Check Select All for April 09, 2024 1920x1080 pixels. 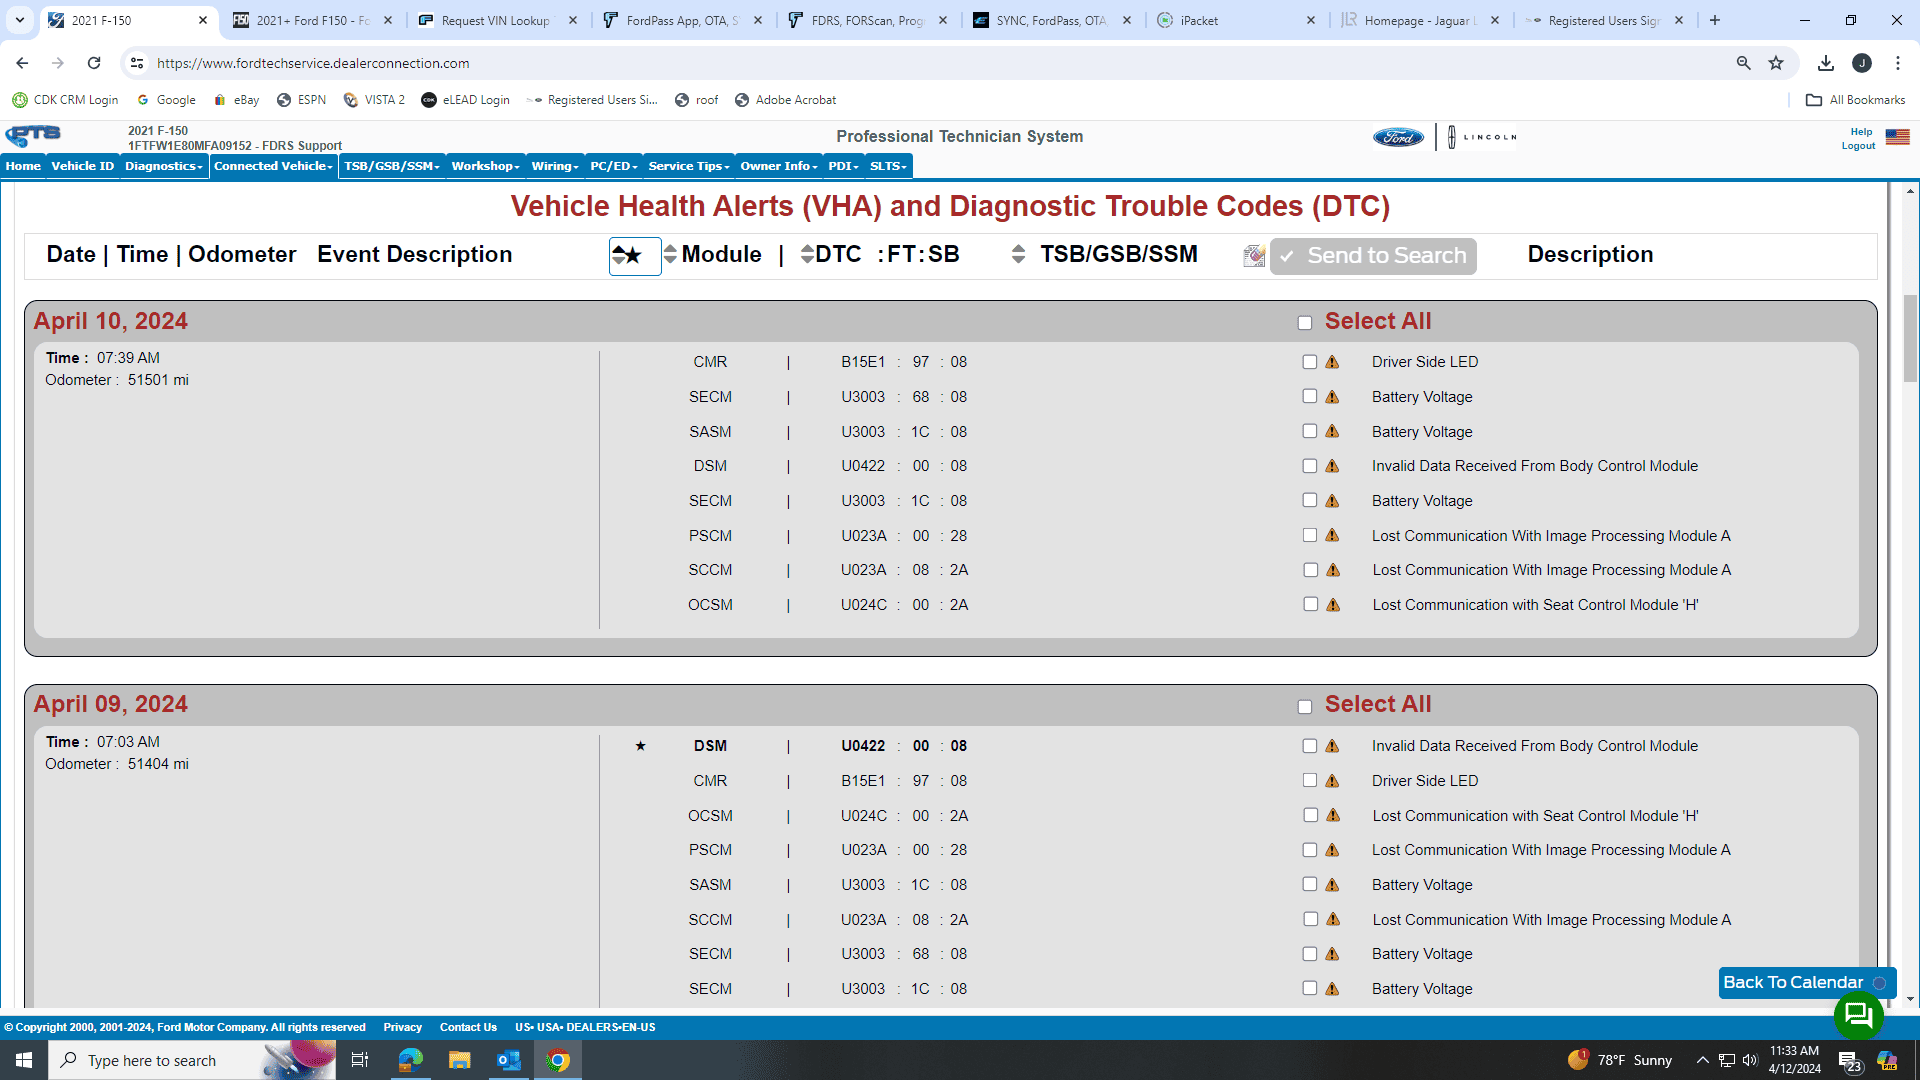pyautogui.click(x=1305, y=706)
